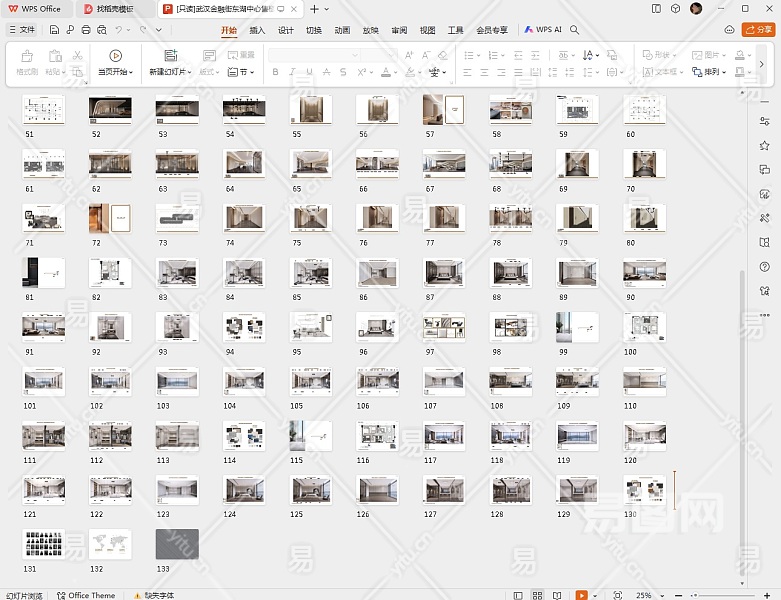Screen dimensions: 781x600
Task: Open the 文件 file menu
Action: point(22,30)
